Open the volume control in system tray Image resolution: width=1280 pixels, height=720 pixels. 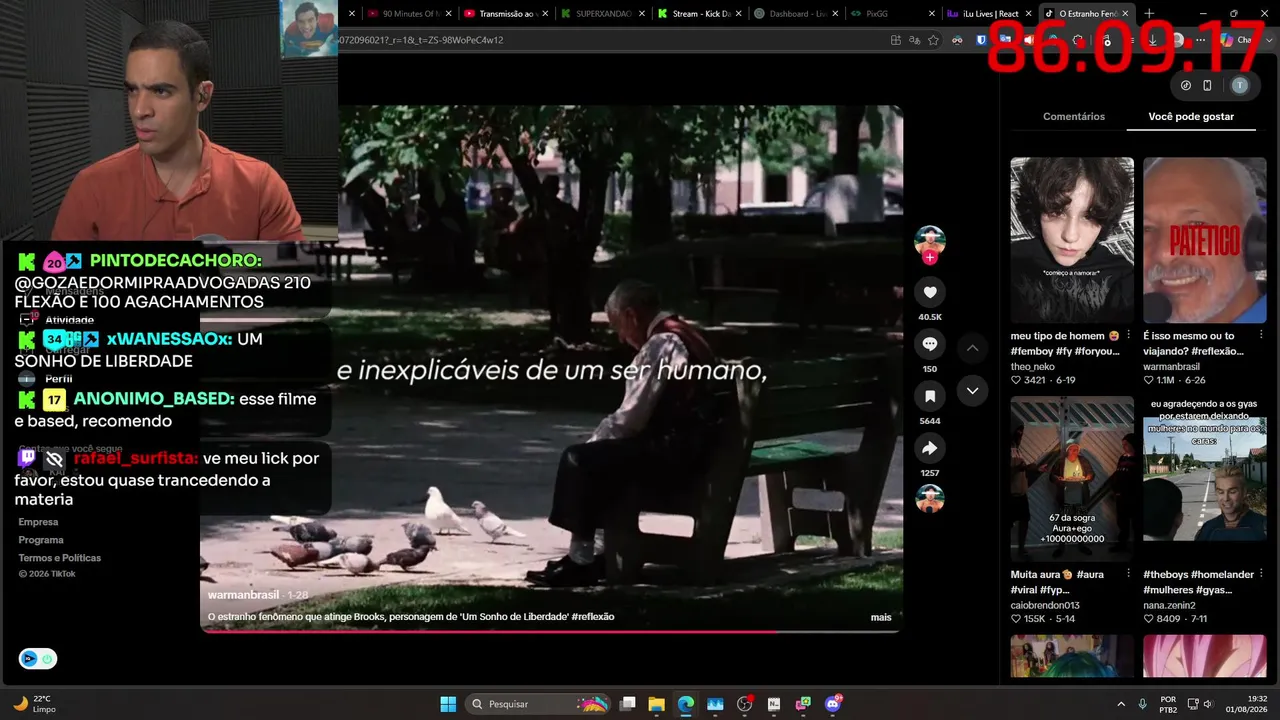[x=1207, y=704]
